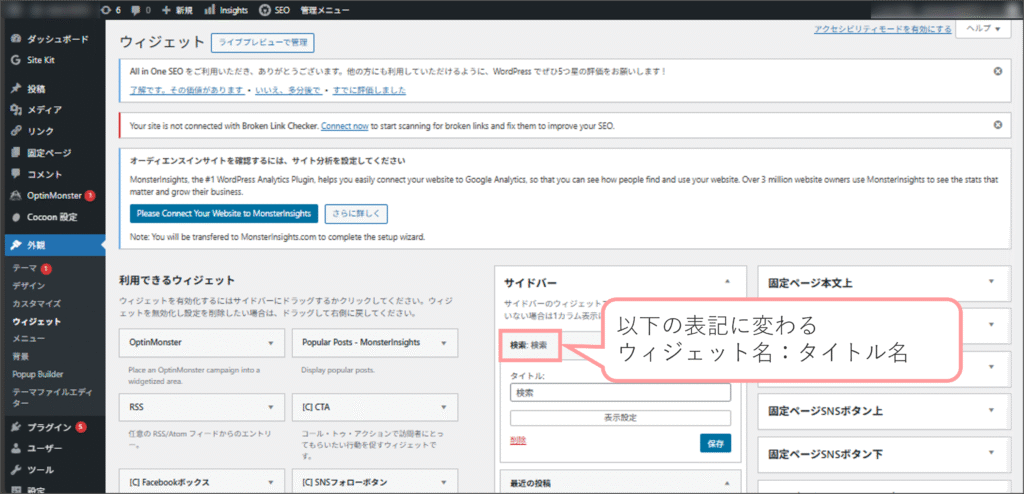This screenshot has width=1024, height=494.
Task: Open the SEO menu in the admin bar
Action: coord(274,9)
